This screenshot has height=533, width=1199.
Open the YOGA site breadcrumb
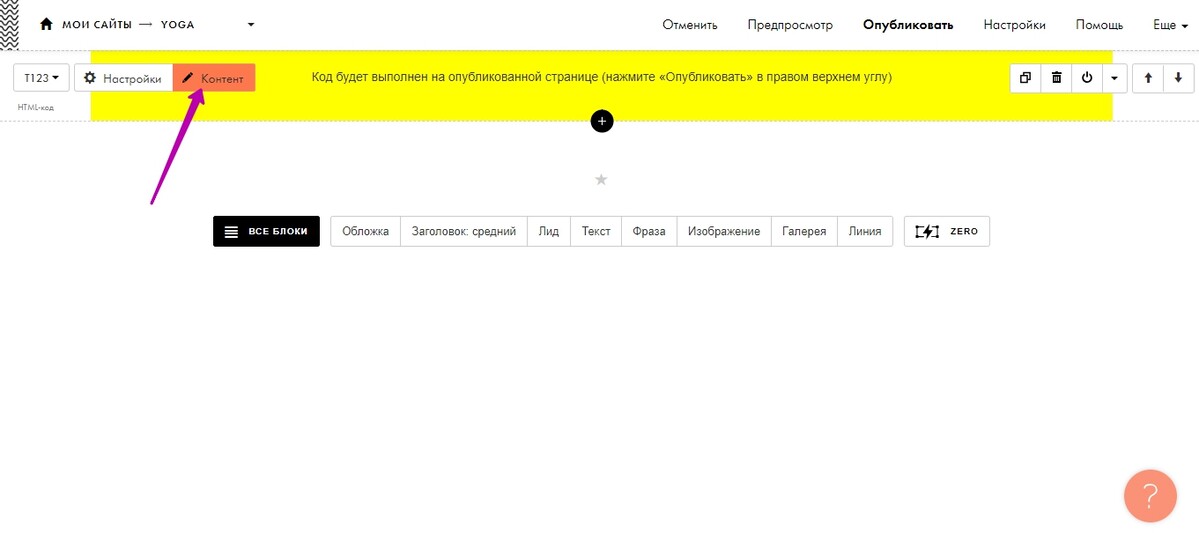tap(177, 24)
